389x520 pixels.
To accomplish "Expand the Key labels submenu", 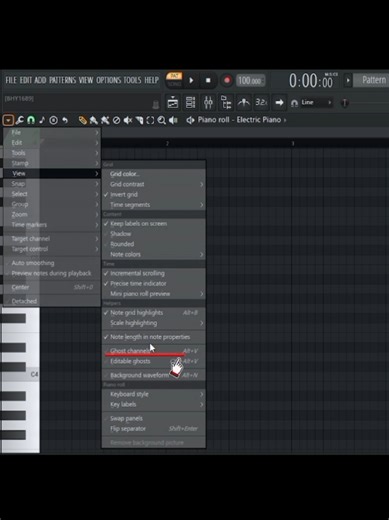I will (x=154, y=404).
